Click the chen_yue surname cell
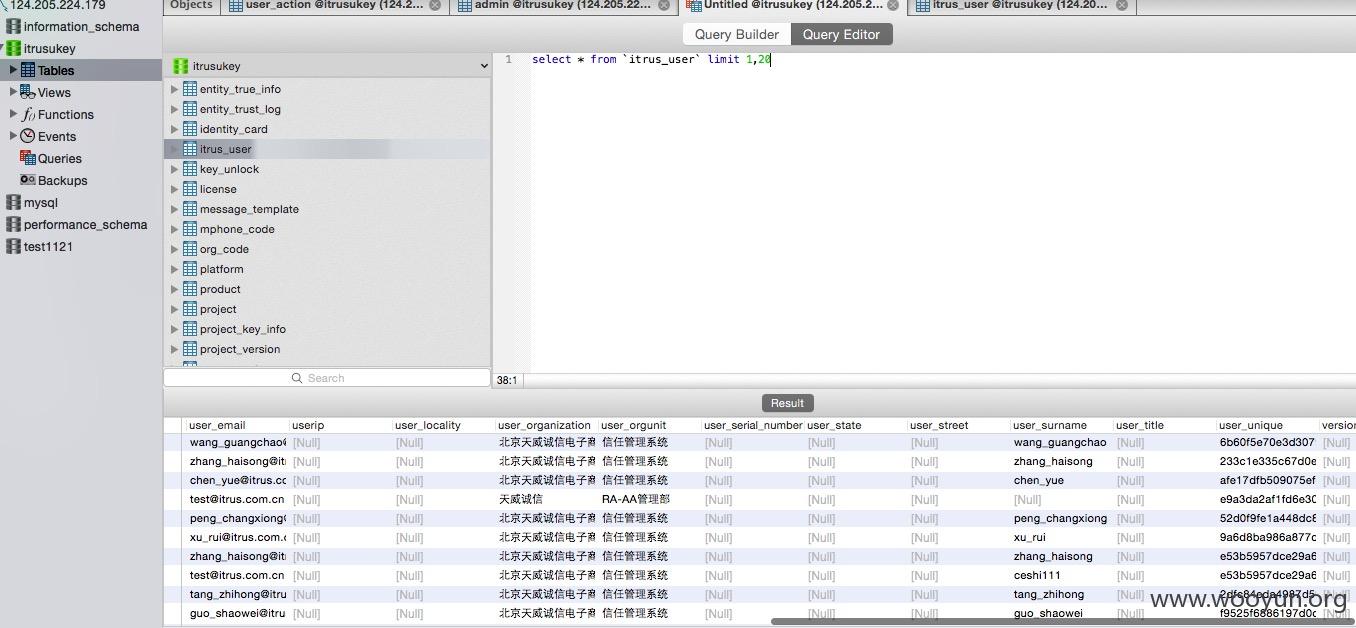Viewport: 1356px width, 628px height. (1061, 480)
